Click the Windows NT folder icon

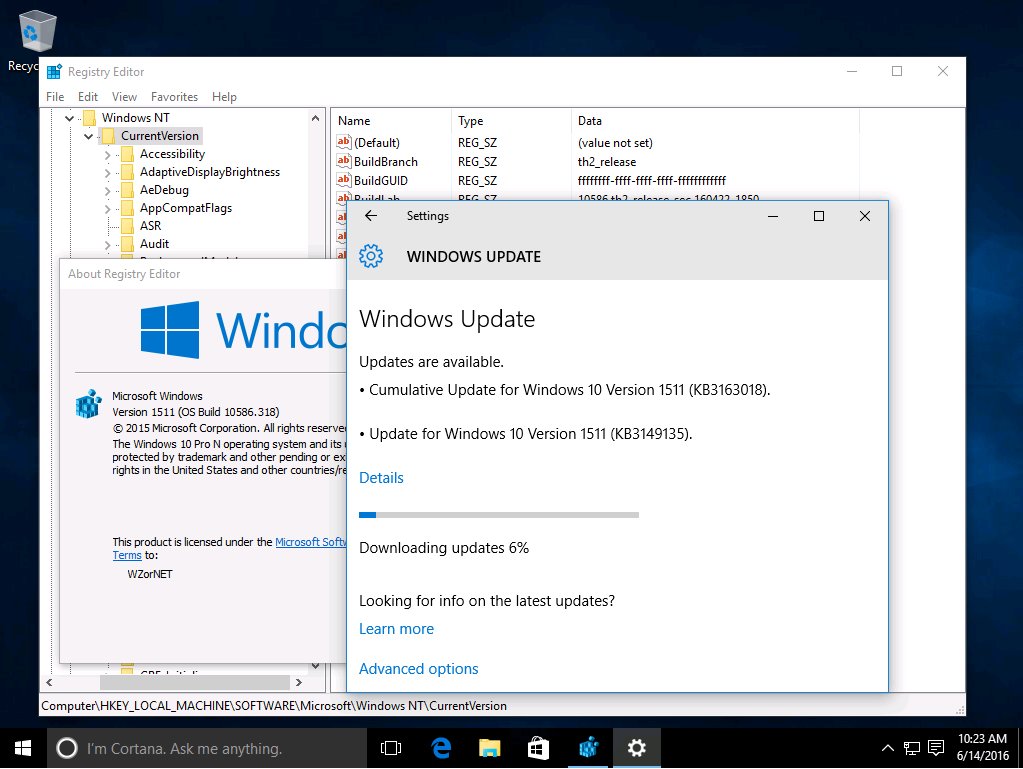tap(90, 117)
